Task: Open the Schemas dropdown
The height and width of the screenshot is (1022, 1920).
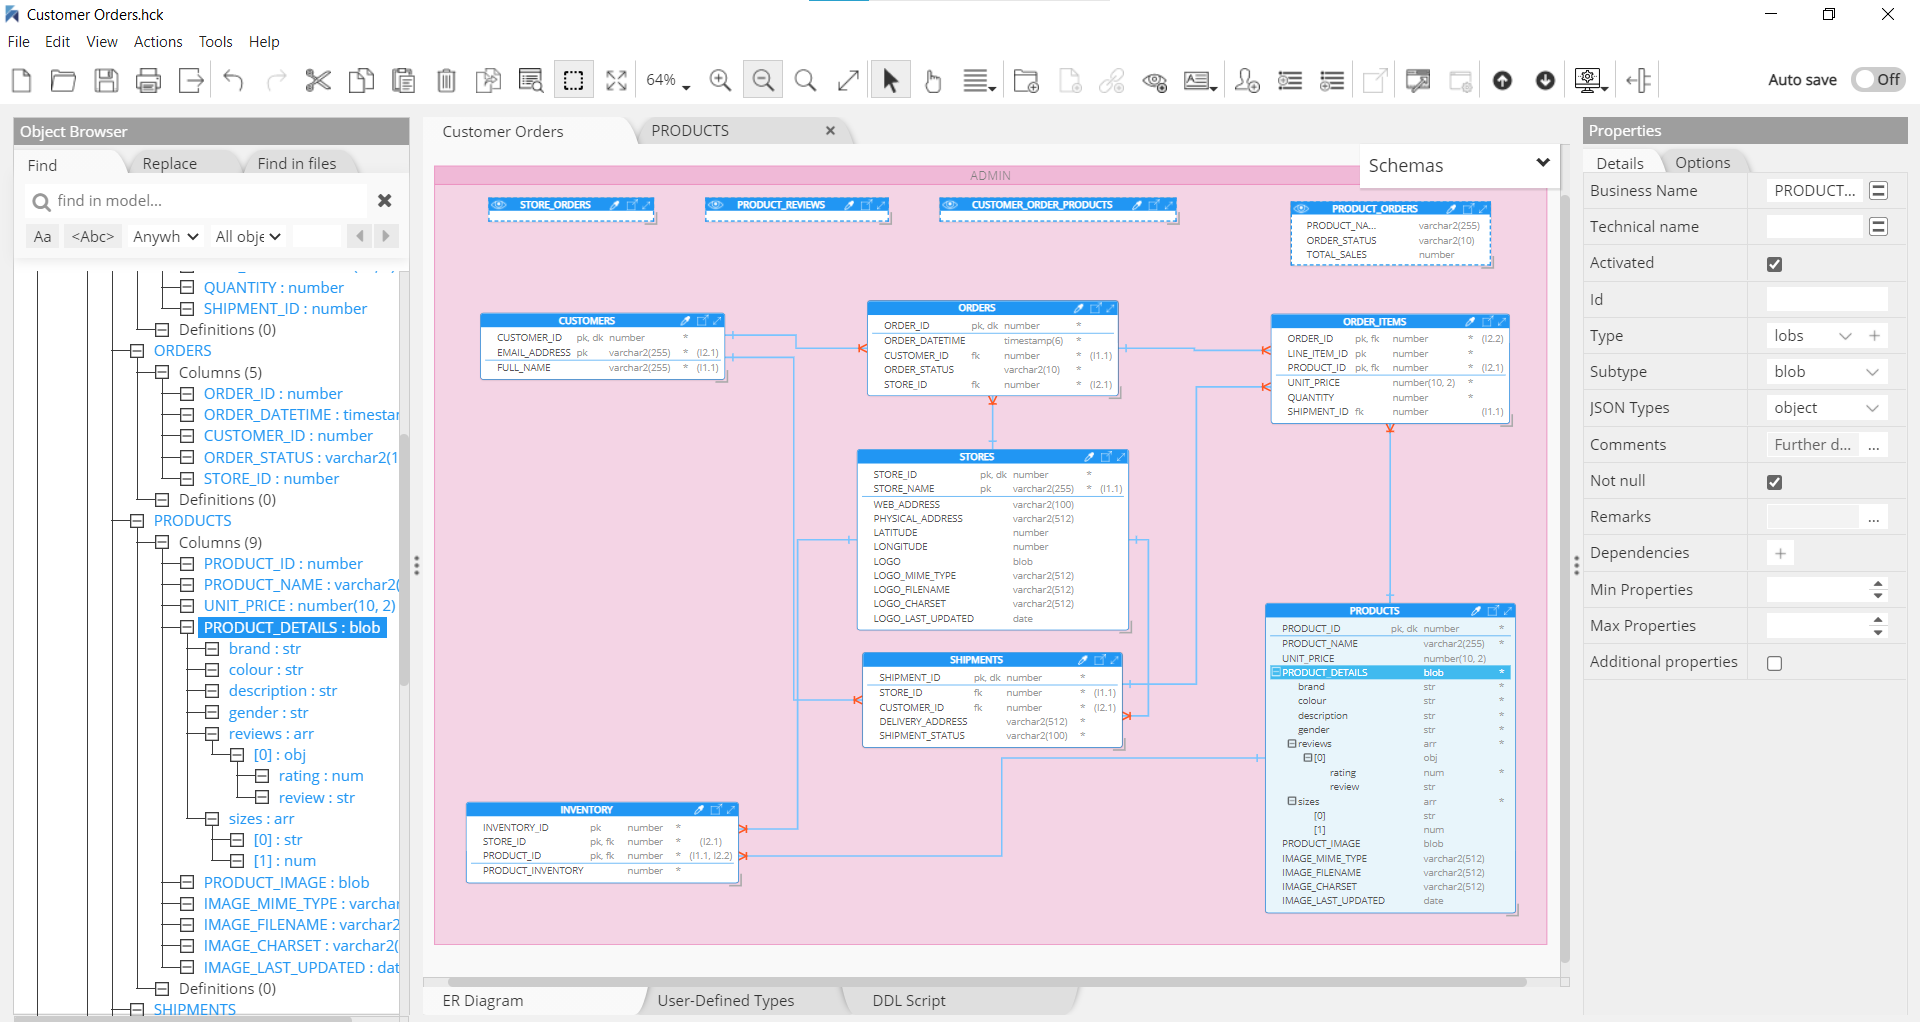Action: click(x=1458, y=165)
